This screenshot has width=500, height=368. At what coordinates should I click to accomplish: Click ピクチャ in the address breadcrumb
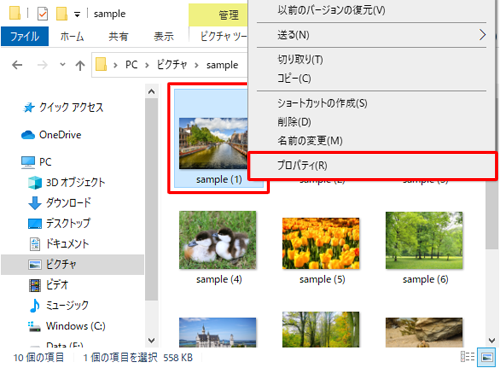point(172,65)
